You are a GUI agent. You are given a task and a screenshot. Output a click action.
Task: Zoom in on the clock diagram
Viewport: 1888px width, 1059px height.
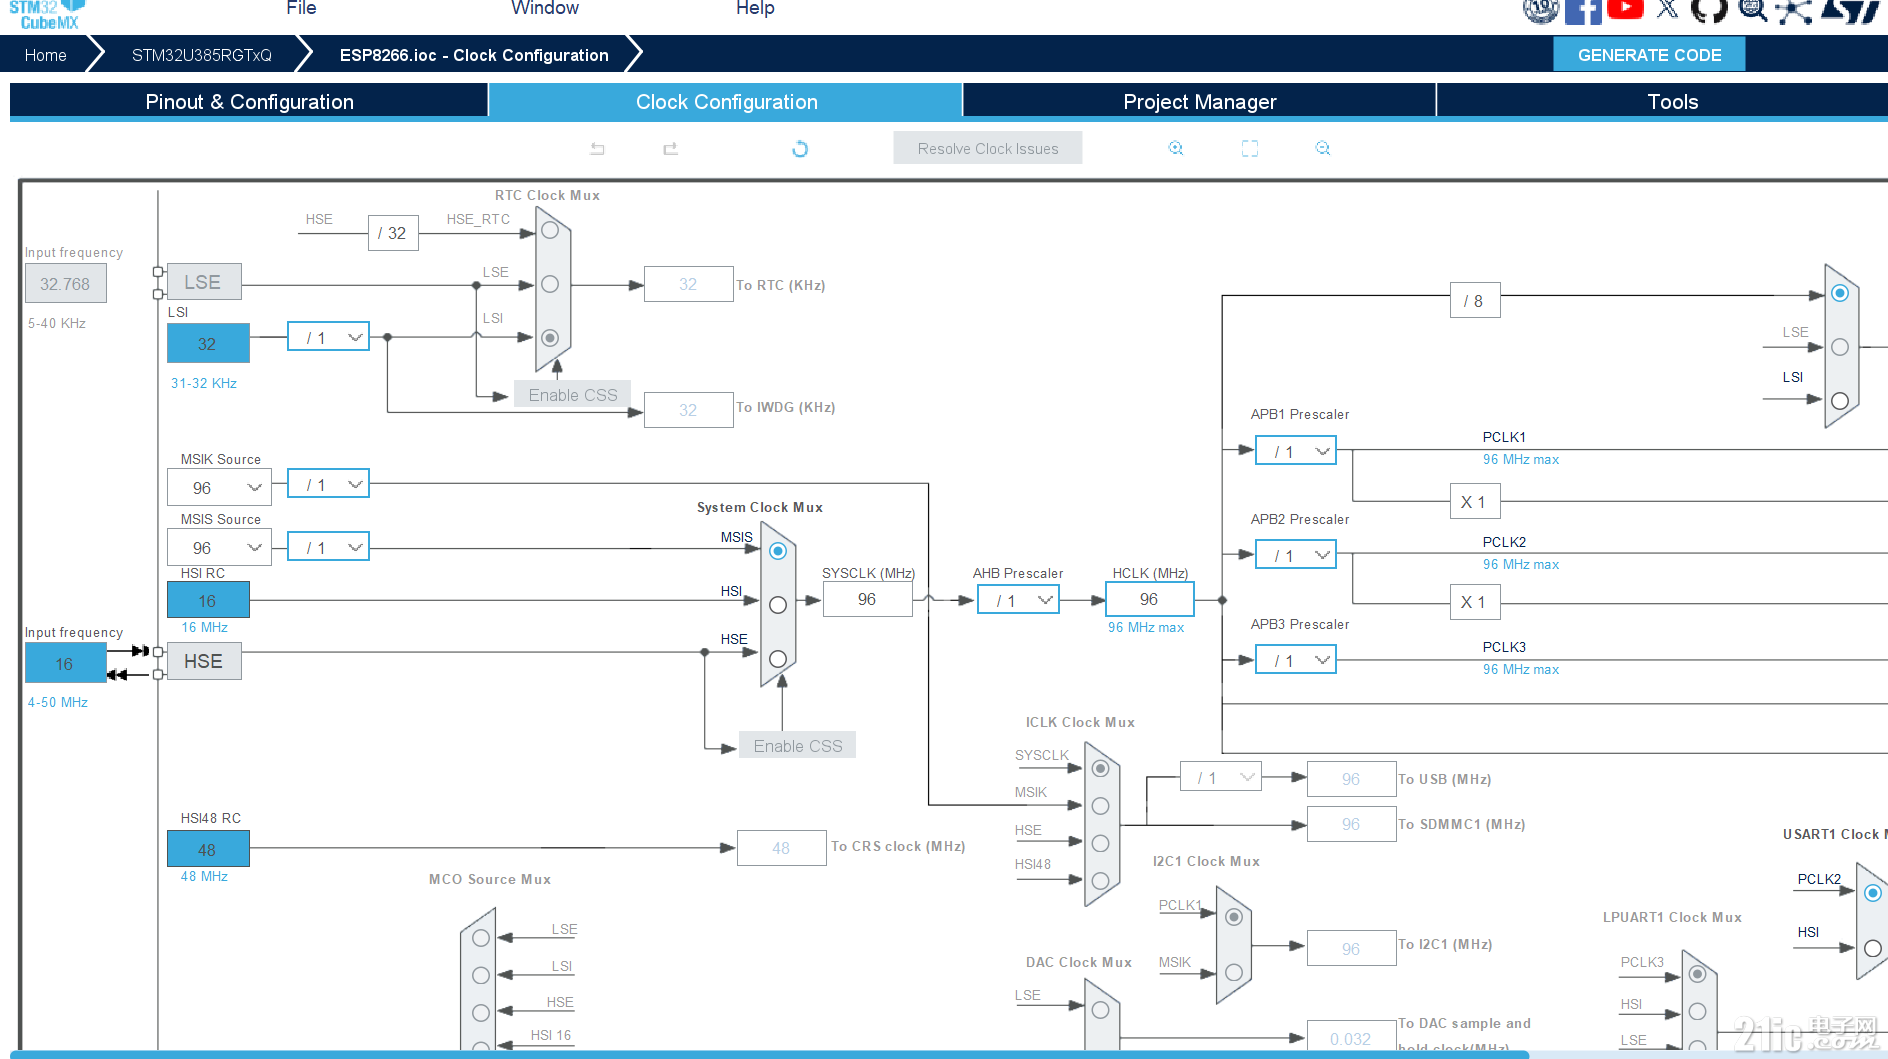(1176, 148)
